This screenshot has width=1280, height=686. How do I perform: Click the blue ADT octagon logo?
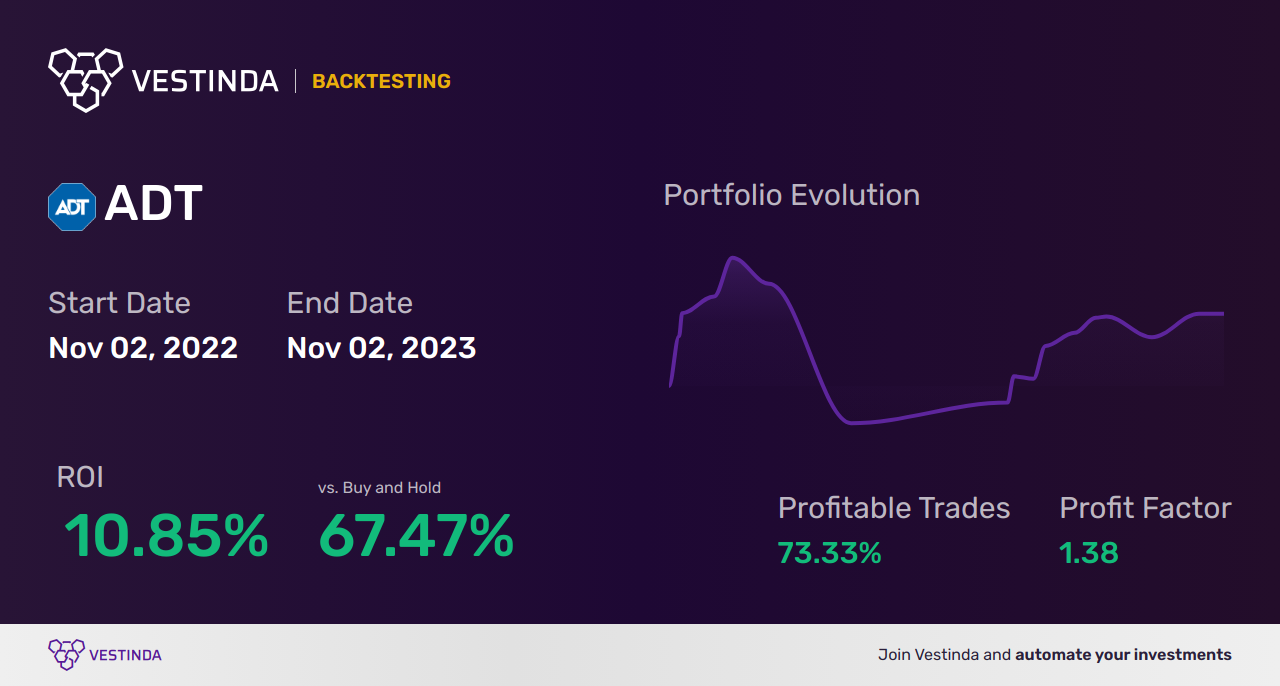point(72,206)
